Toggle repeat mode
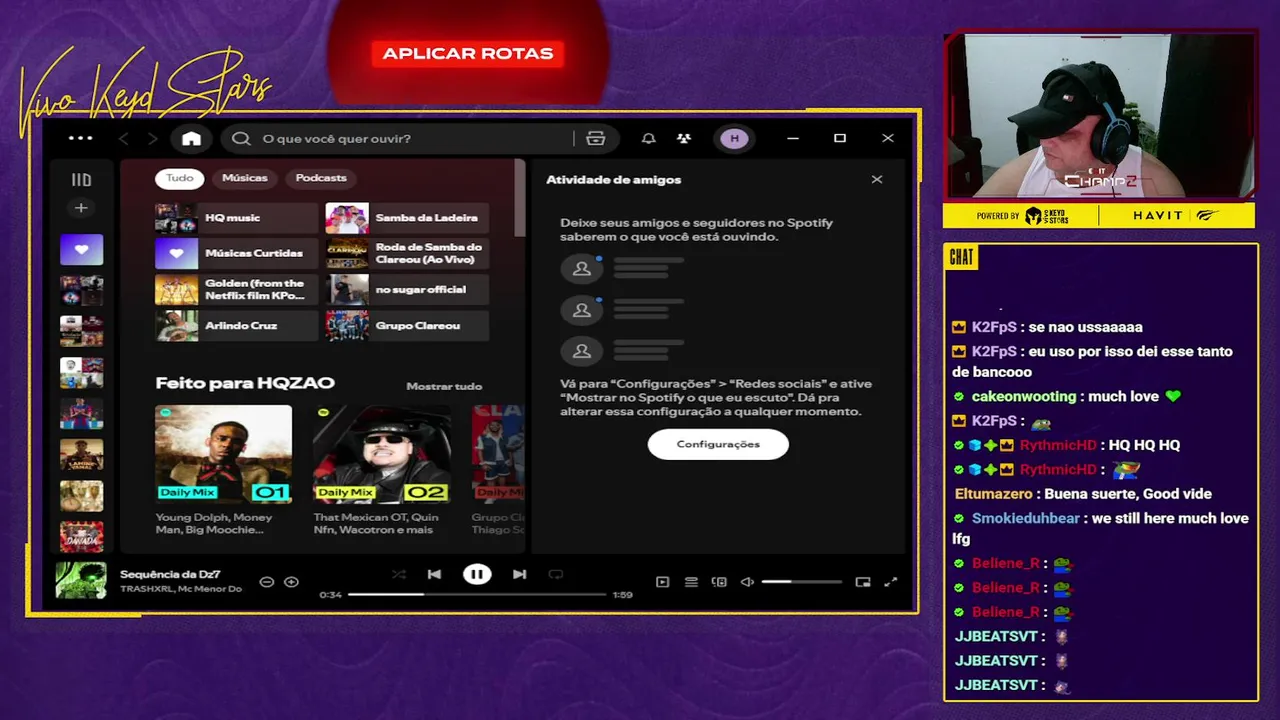The width and height of the screenshot is (1280, 720). click(556, 574)
